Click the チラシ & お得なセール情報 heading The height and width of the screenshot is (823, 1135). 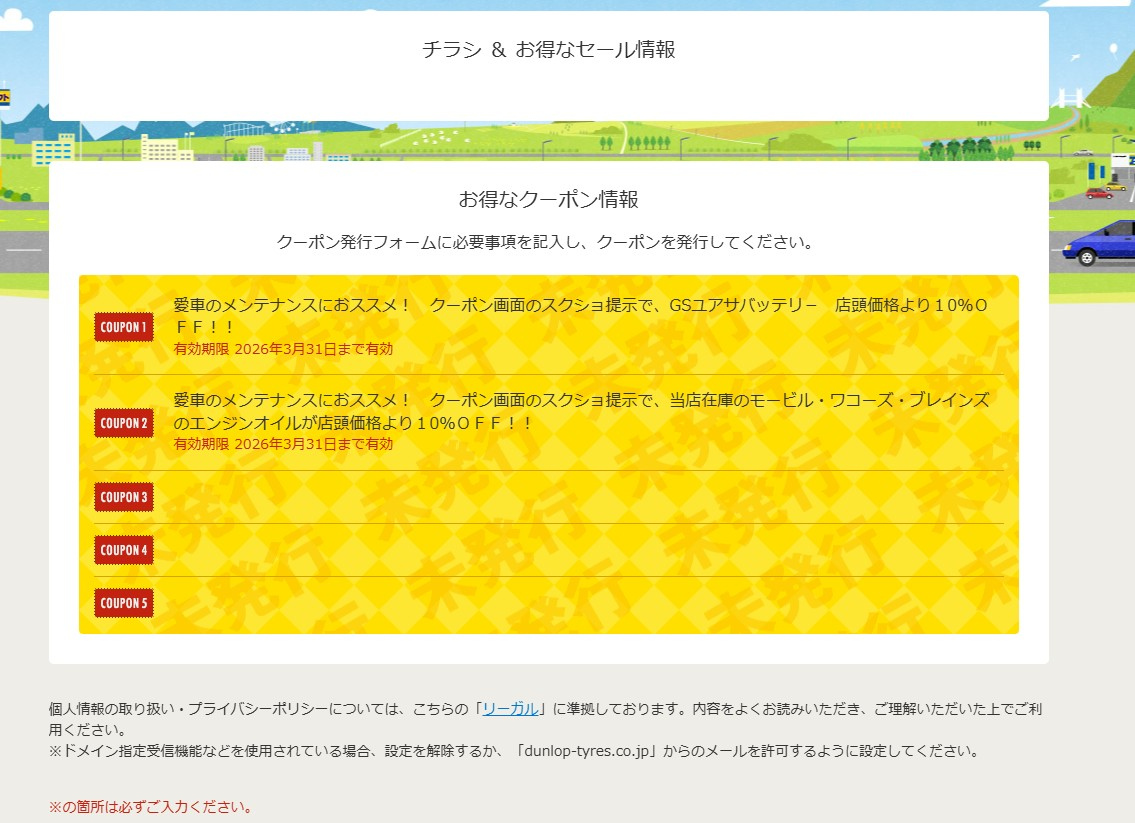548,50
